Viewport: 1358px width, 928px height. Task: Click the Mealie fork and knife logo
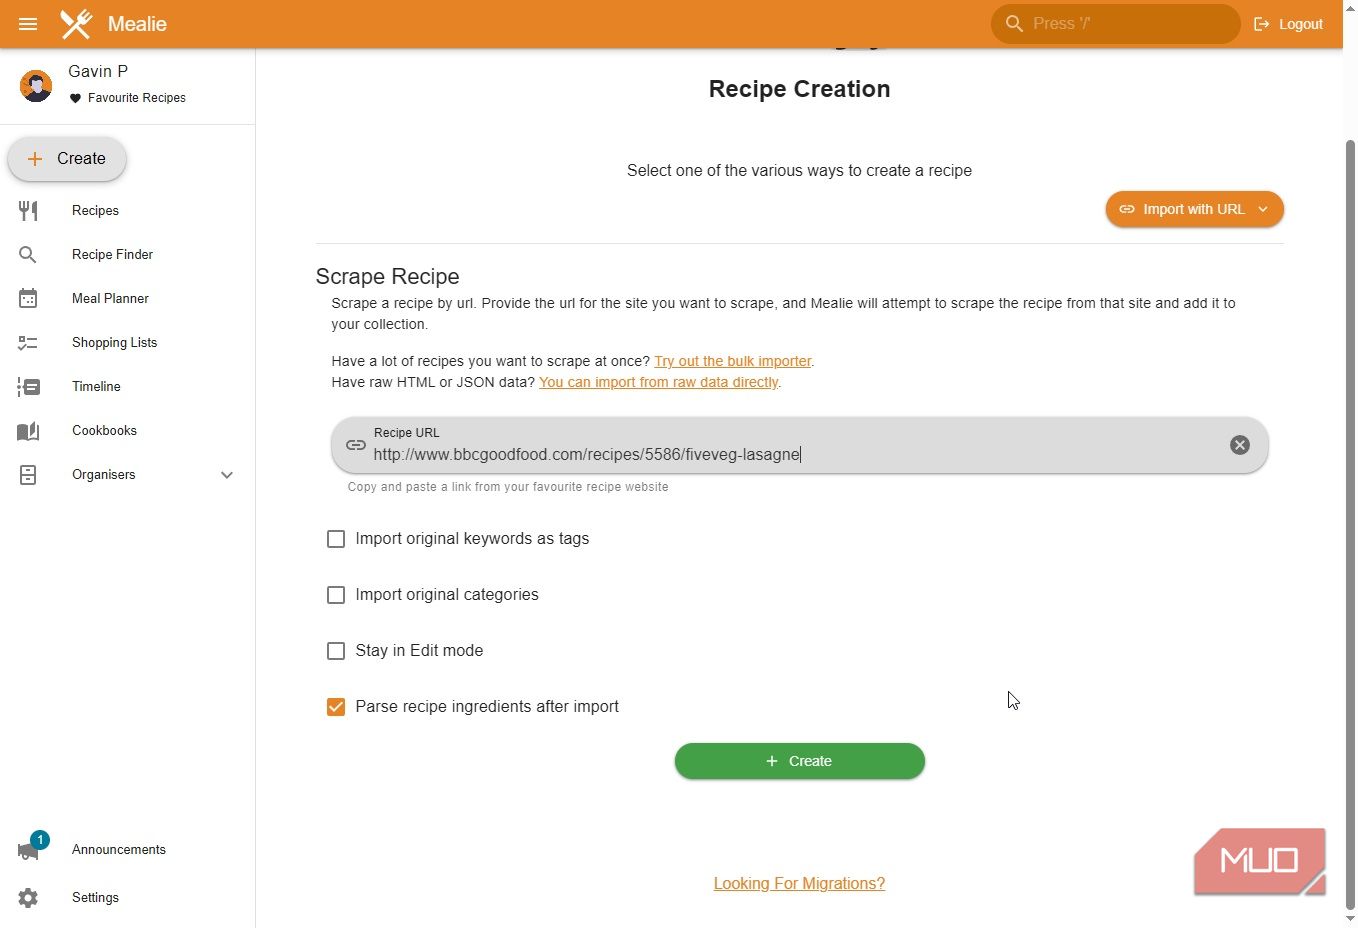click(76, 24)
